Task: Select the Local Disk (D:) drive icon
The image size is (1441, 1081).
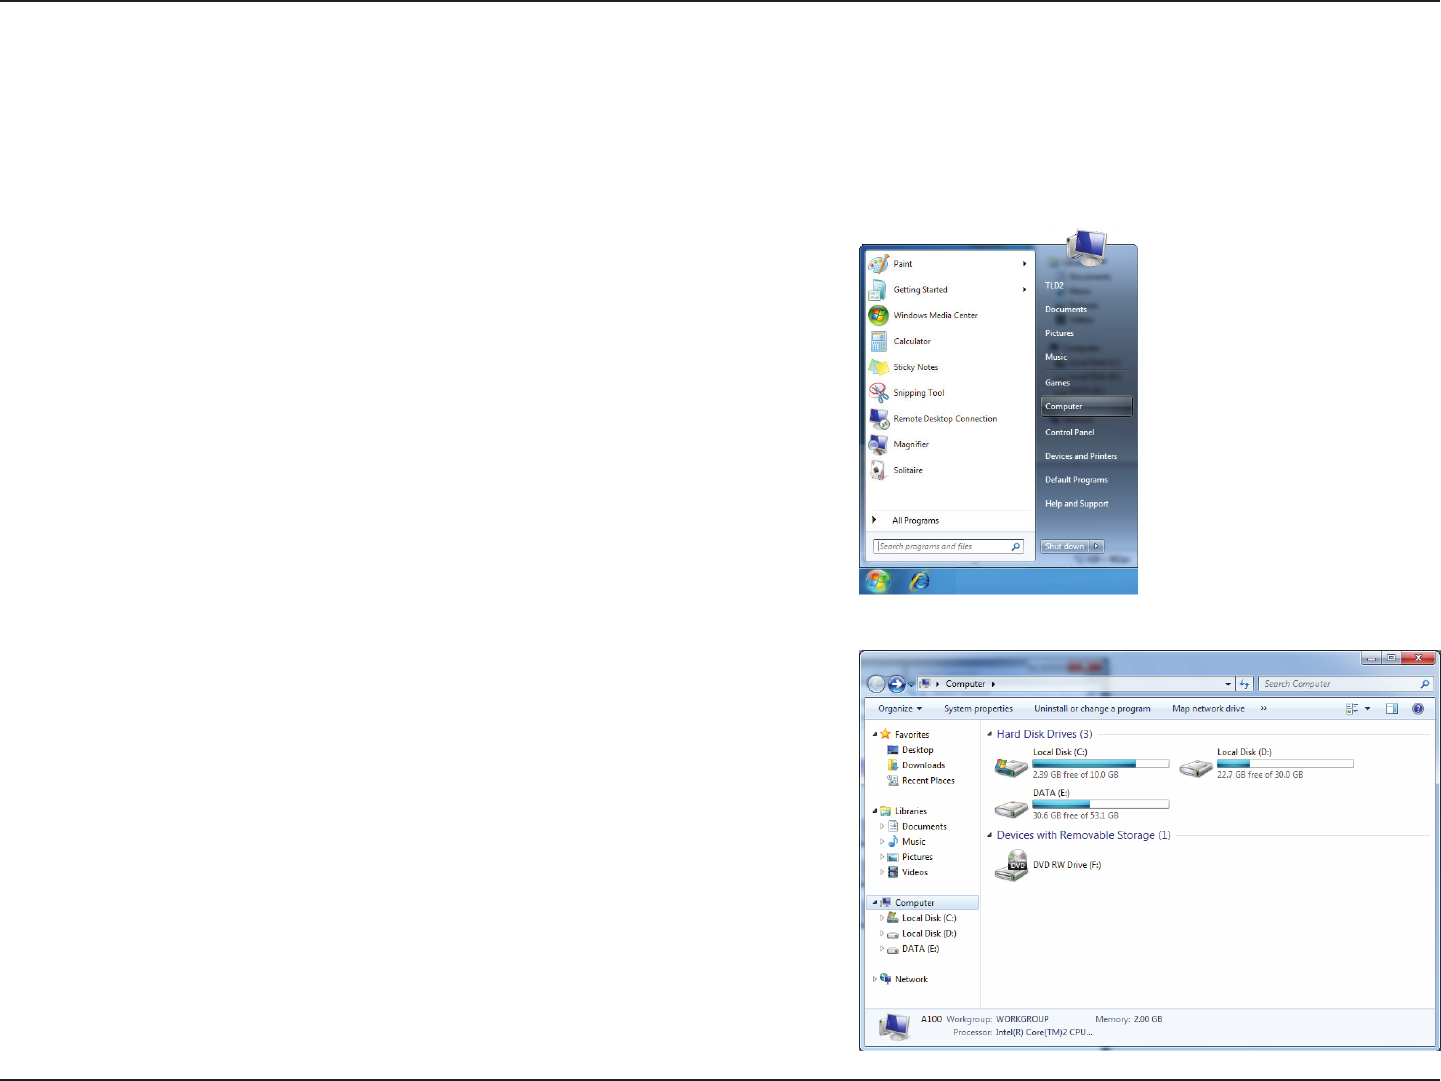Action: [1195, 767]
